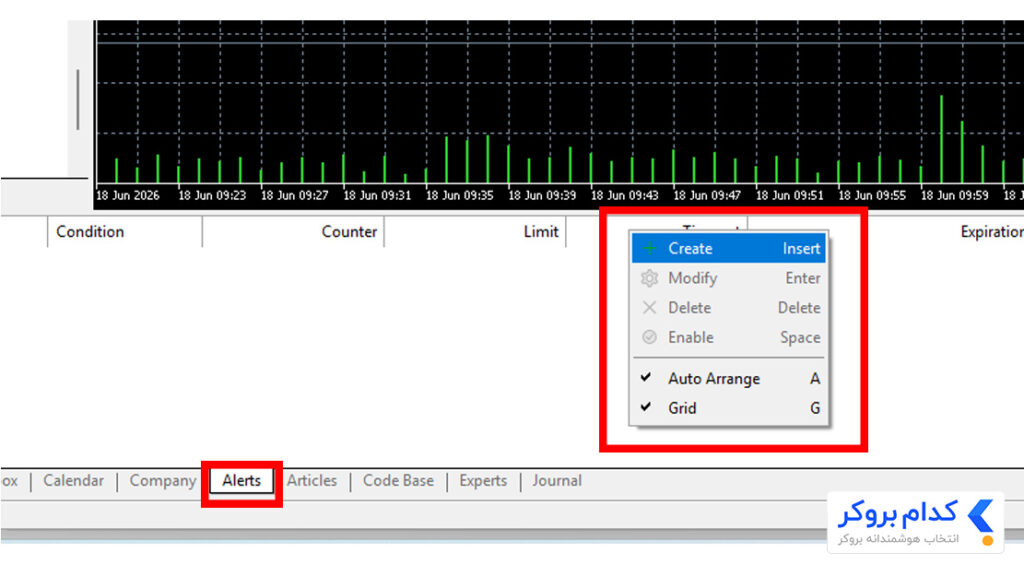Image resolution: width=1024 pixels, height=576 pixels.
Task: Click the Condition column header
Action: 125,232
